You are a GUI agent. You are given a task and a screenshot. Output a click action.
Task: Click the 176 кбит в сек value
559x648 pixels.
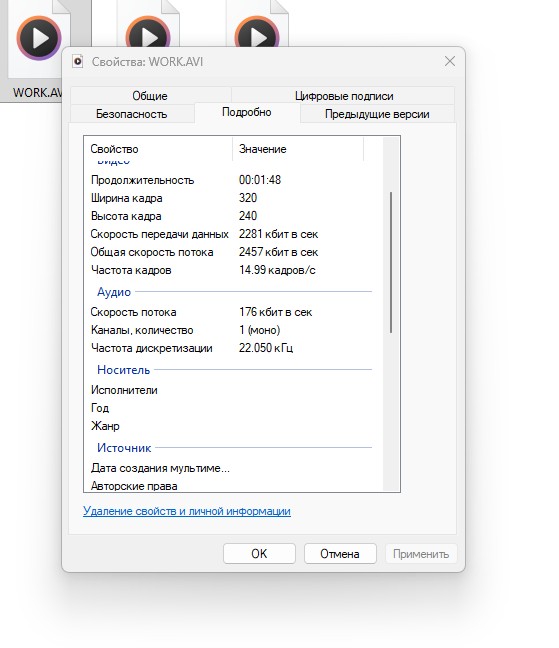275,312
